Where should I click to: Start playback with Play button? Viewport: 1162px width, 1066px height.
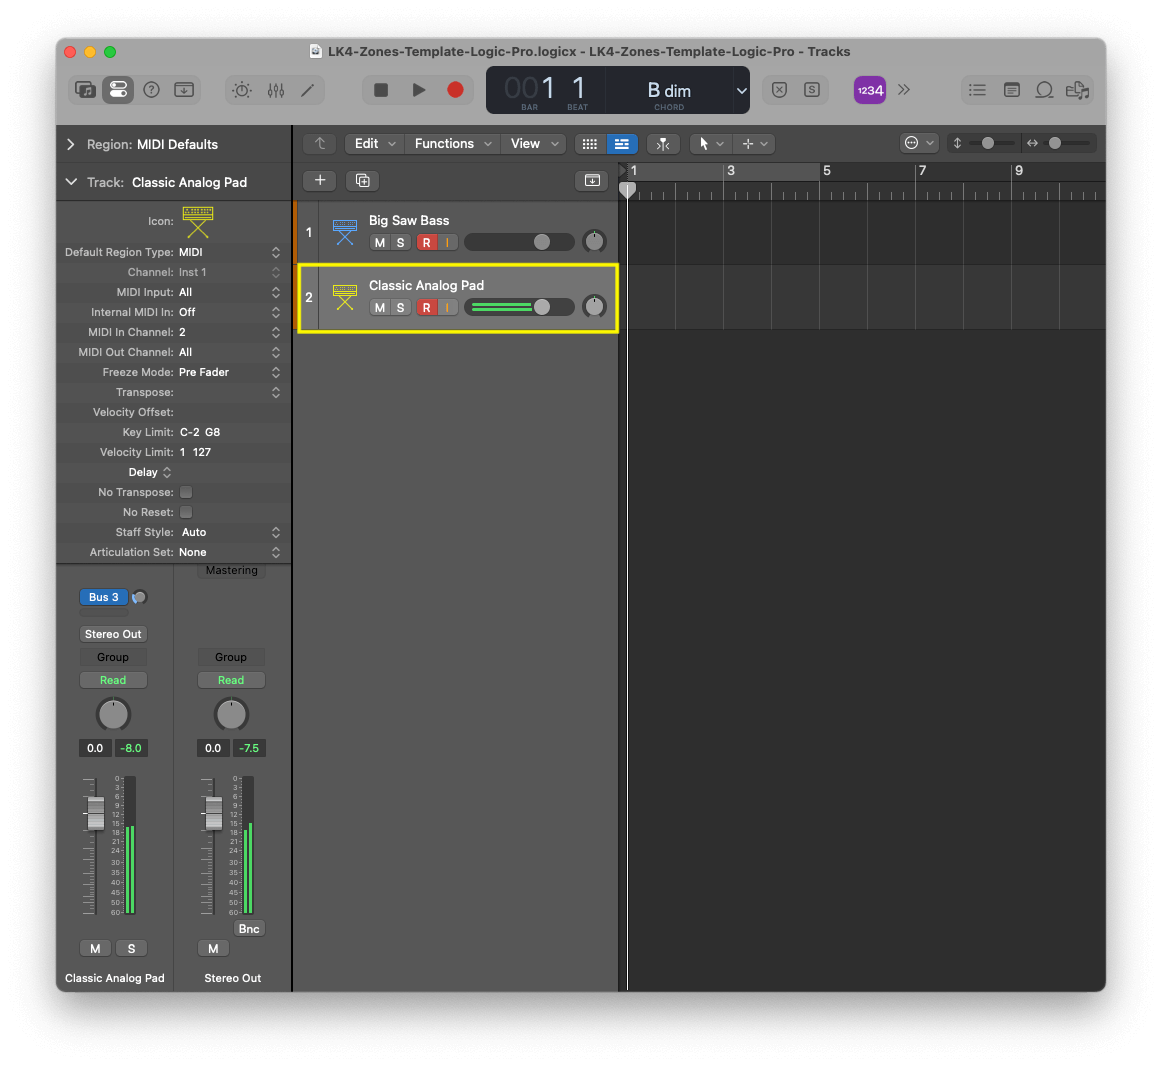(x=419, y=90)
